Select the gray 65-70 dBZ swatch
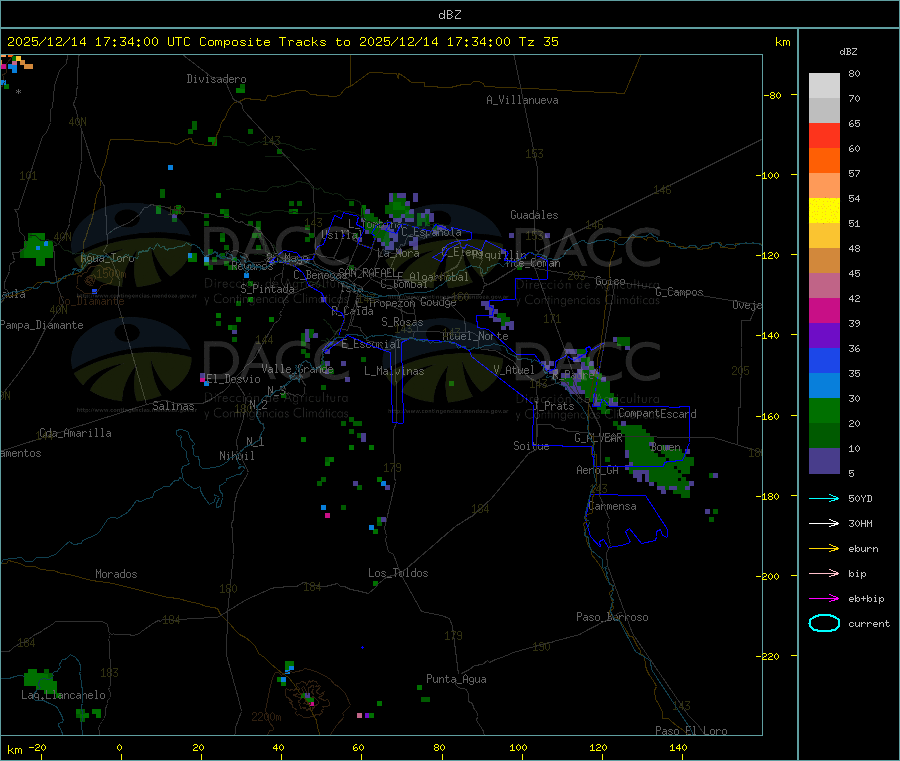 [824, 111]
